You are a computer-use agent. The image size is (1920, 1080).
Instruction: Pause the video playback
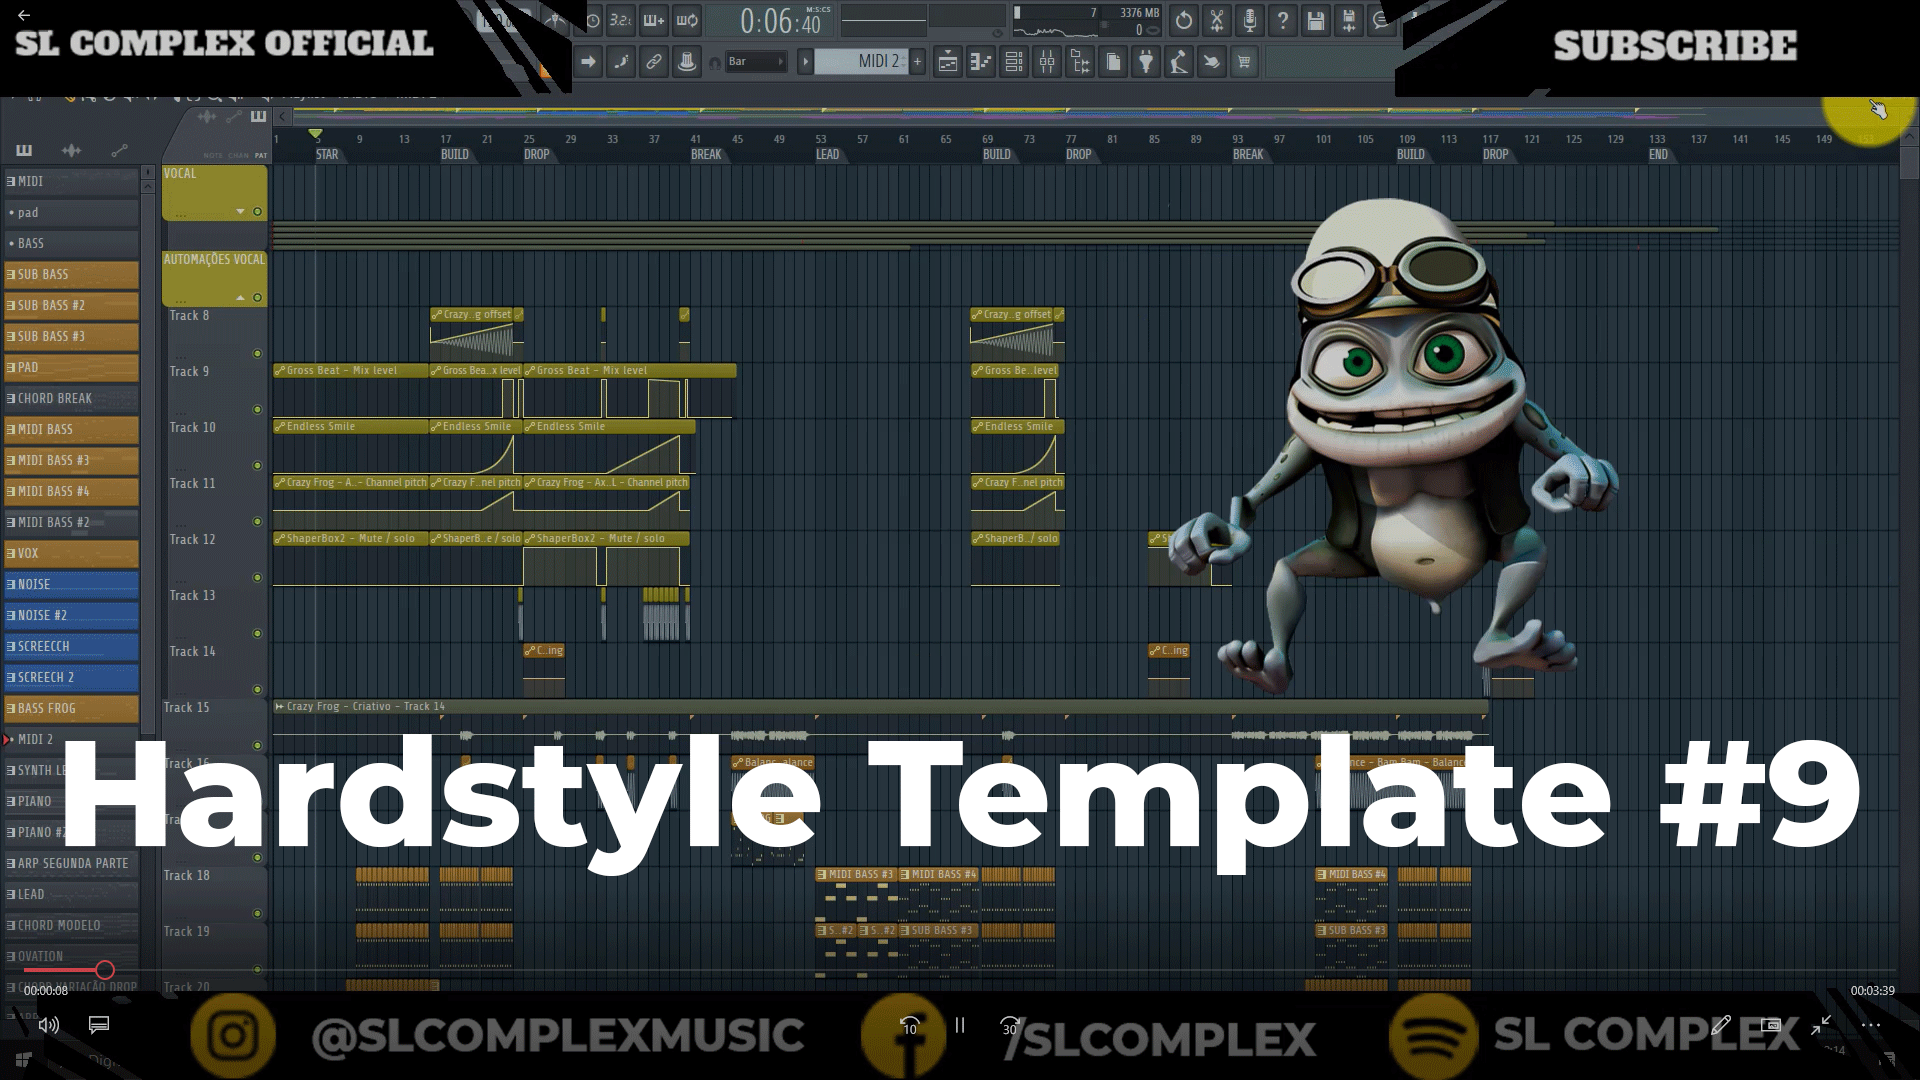click(959, 1026)
